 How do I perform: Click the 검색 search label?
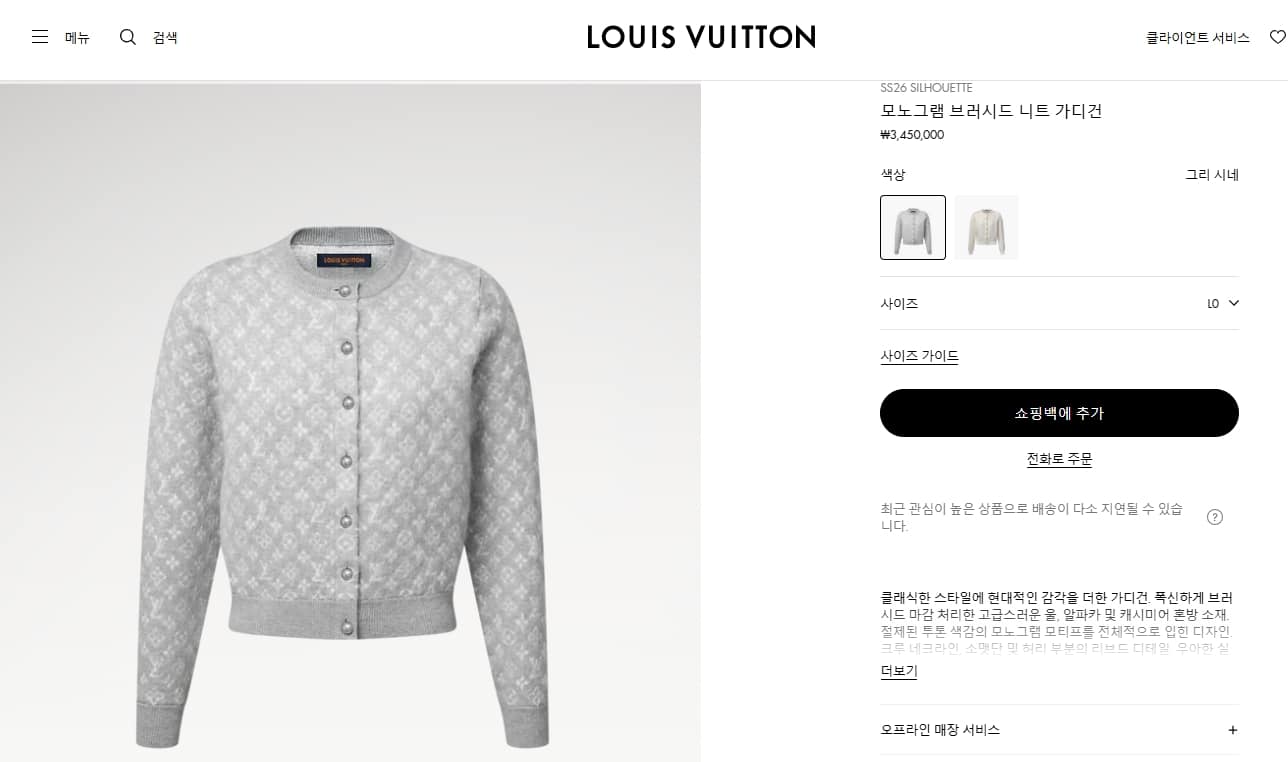pyautogui.click(x=165, y=38)
